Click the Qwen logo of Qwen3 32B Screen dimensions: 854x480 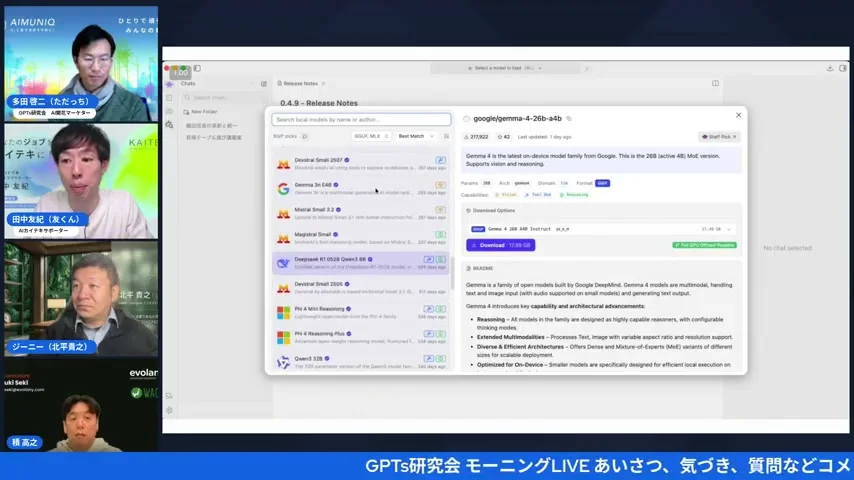click(x=283, y=362)
